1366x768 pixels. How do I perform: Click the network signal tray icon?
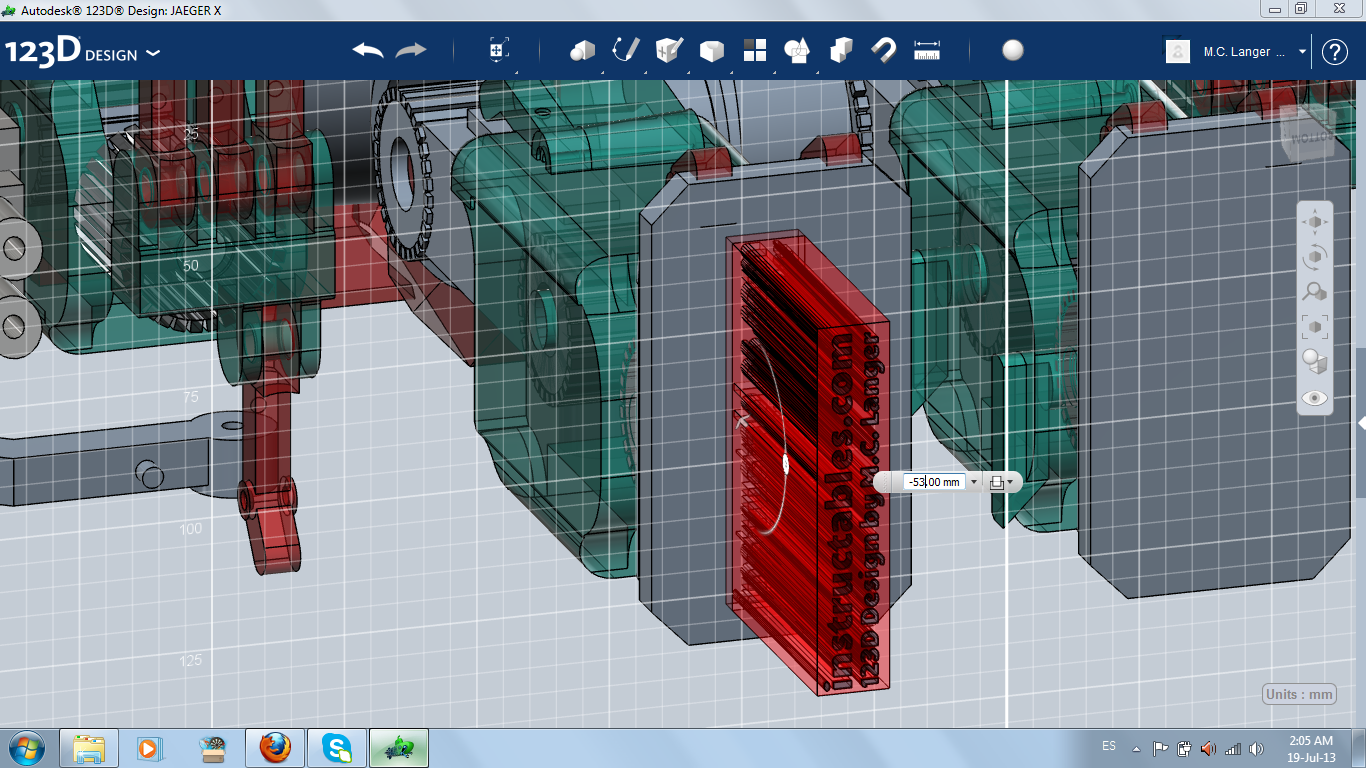pos(1233,748)
